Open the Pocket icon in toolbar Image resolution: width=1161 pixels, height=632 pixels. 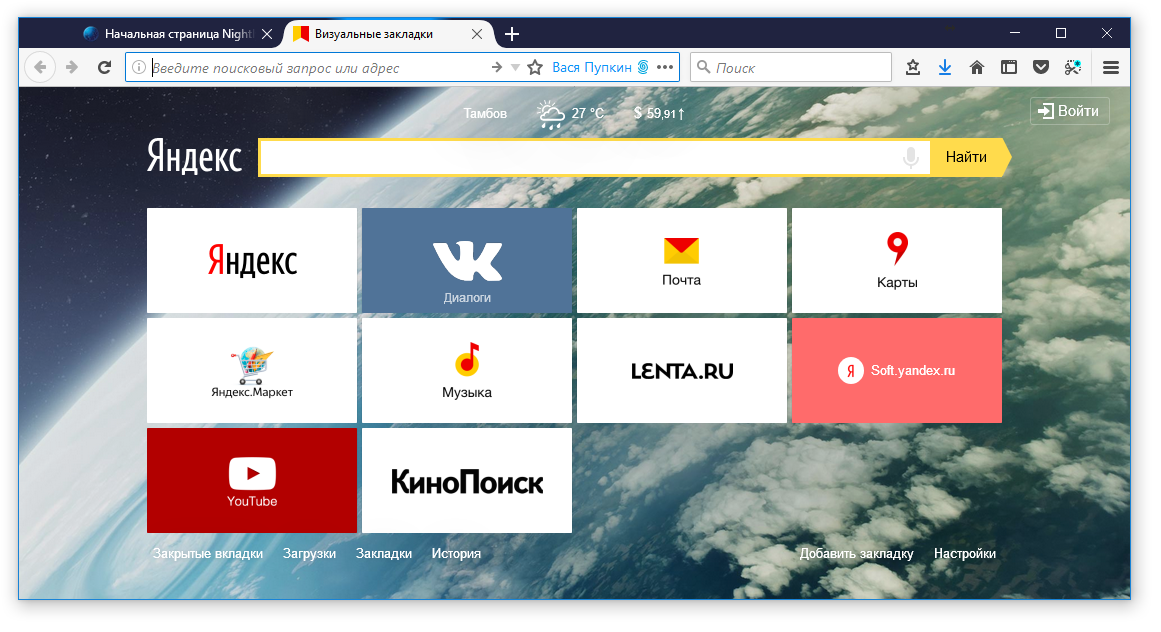point(1041,68)
